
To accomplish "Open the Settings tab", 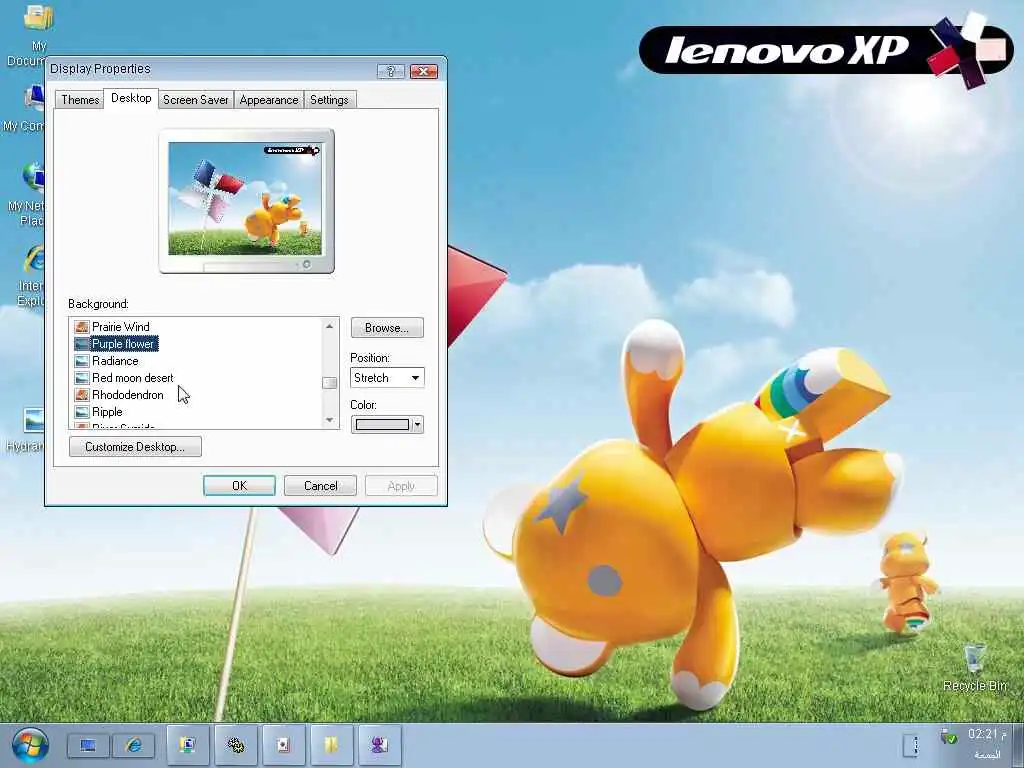I will tap(329, 99).
